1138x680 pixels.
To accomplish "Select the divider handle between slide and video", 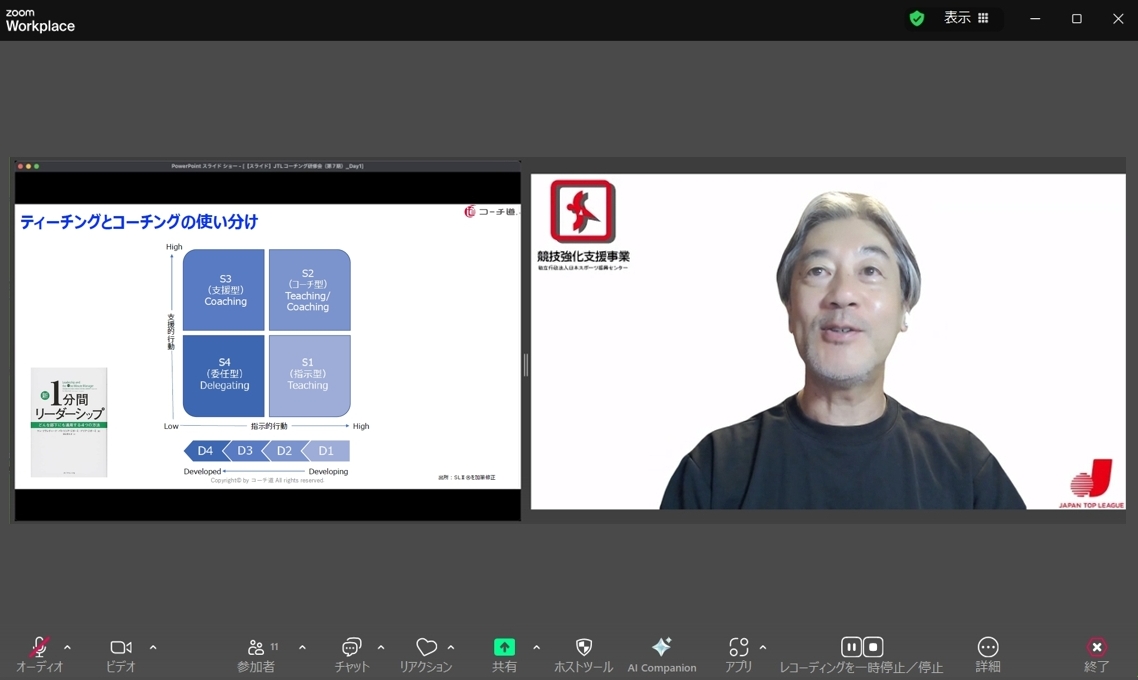I will click(x=526, y=364).
